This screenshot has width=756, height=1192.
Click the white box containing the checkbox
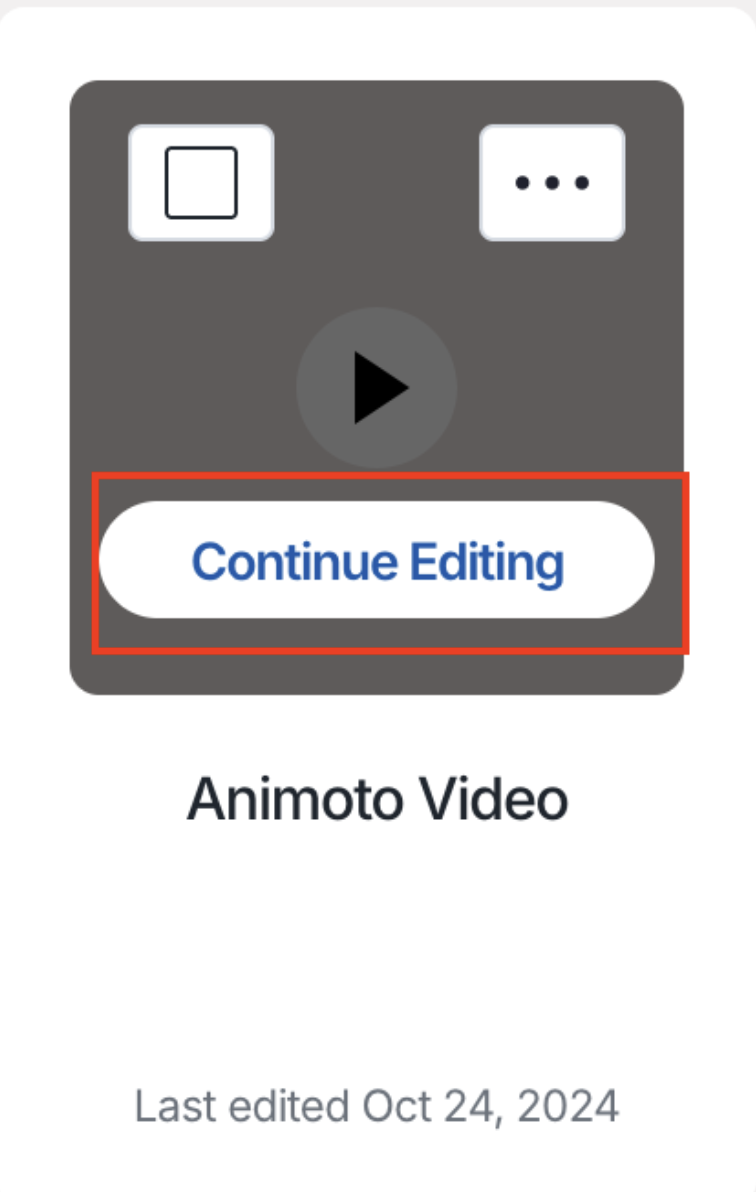201,182
